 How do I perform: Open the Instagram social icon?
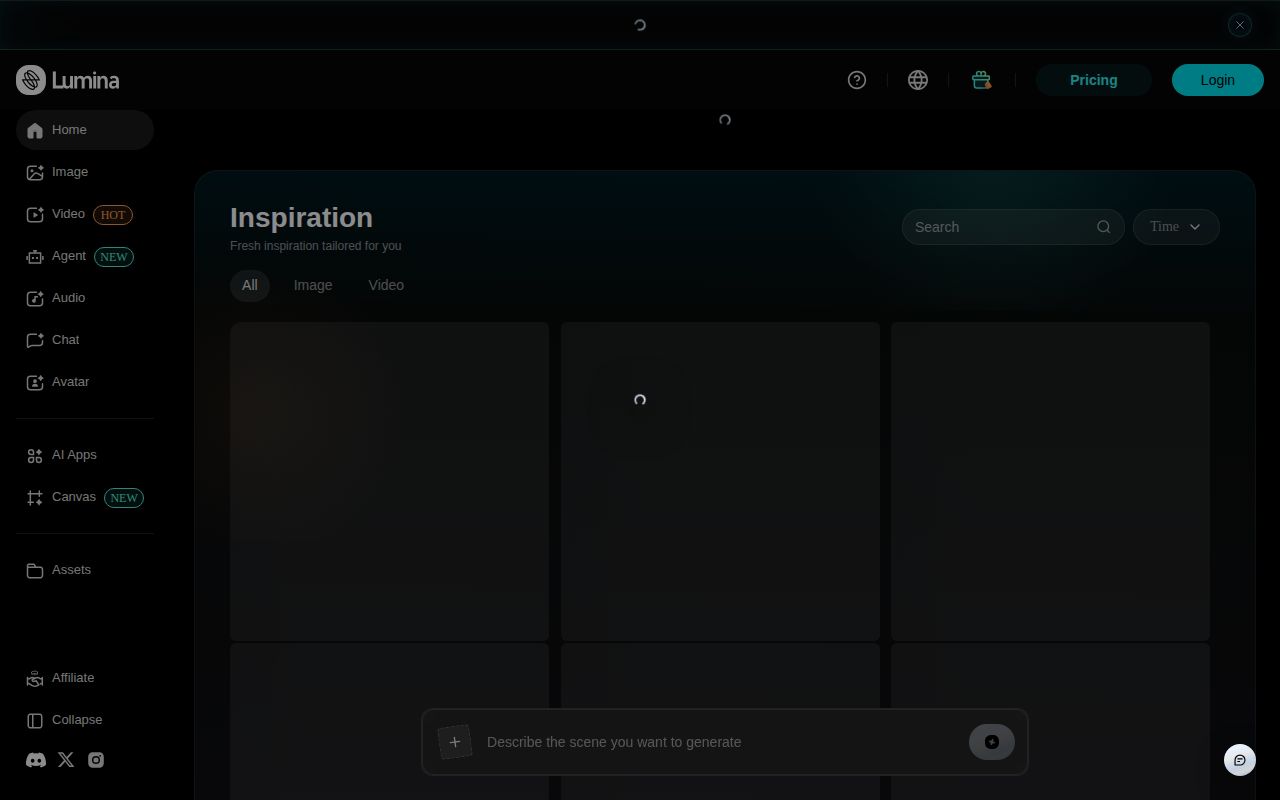96,760
